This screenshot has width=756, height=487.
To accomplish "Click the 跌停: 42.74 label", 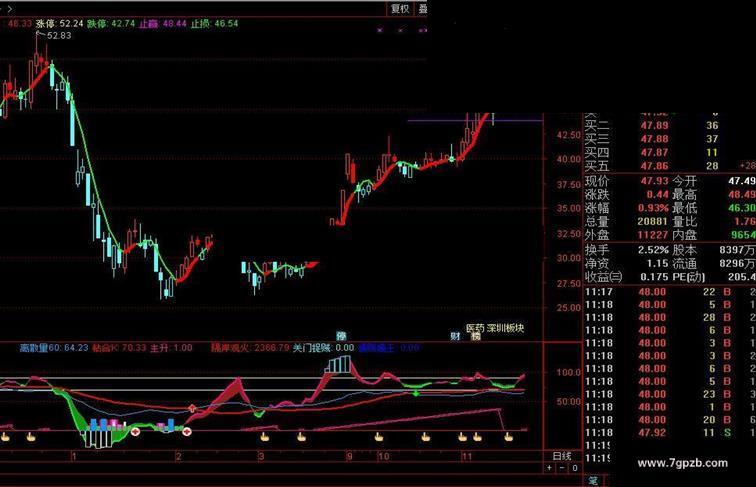I will tap(111, 23).
